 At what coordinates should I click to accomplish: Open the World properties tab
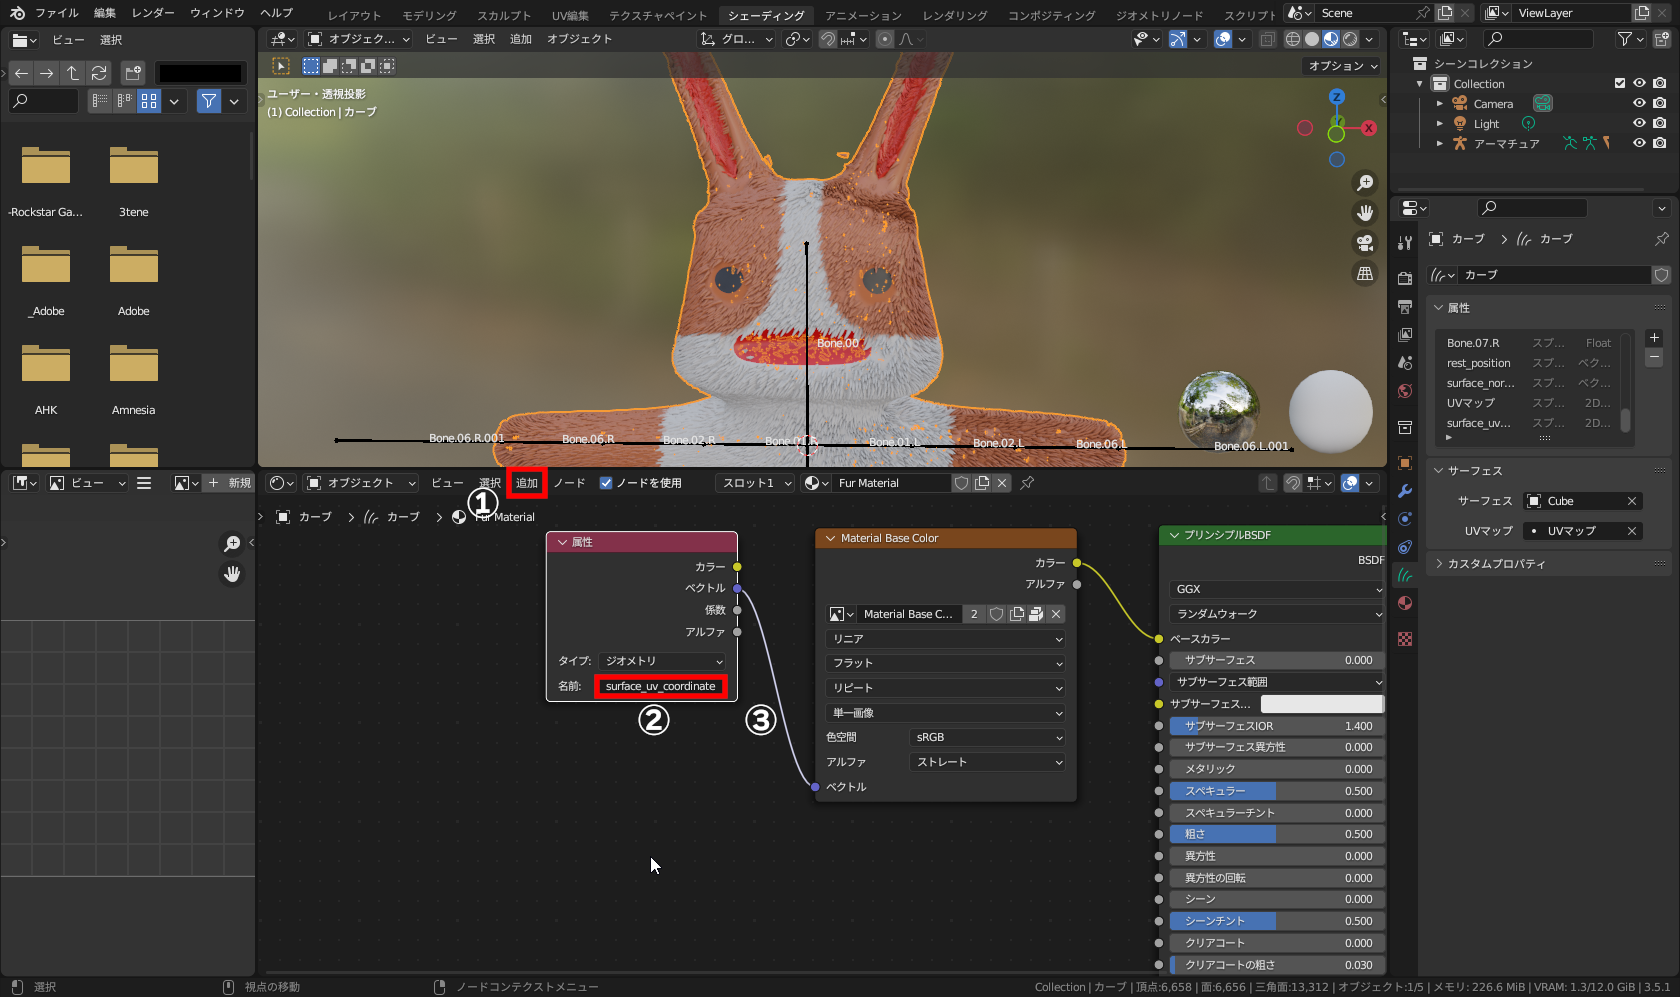1405,391
